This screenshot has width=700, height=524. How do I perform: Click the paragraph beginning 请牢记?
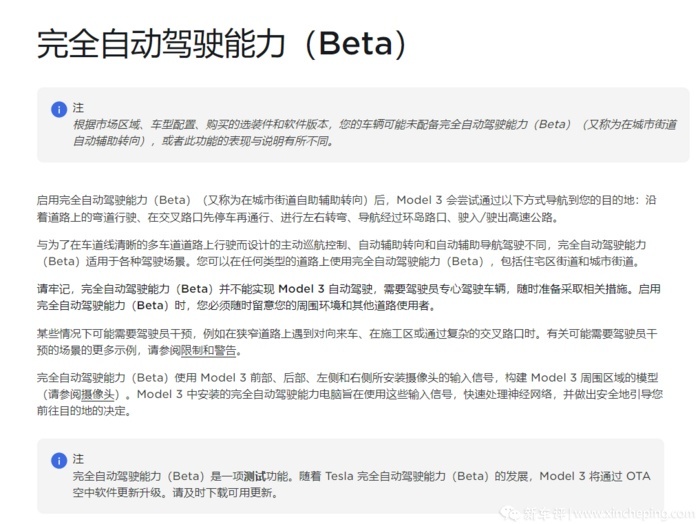pyautogui.click(x=348, y=297)
